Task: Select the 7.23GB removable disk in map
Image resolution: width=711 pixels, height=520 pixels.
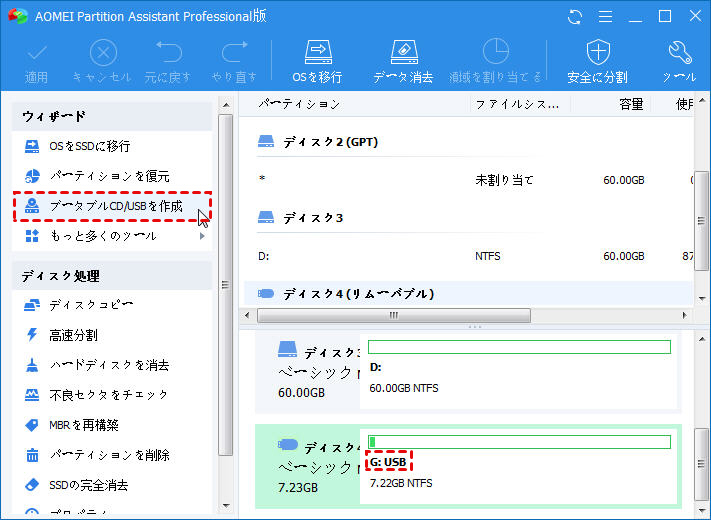Action: 308,467
